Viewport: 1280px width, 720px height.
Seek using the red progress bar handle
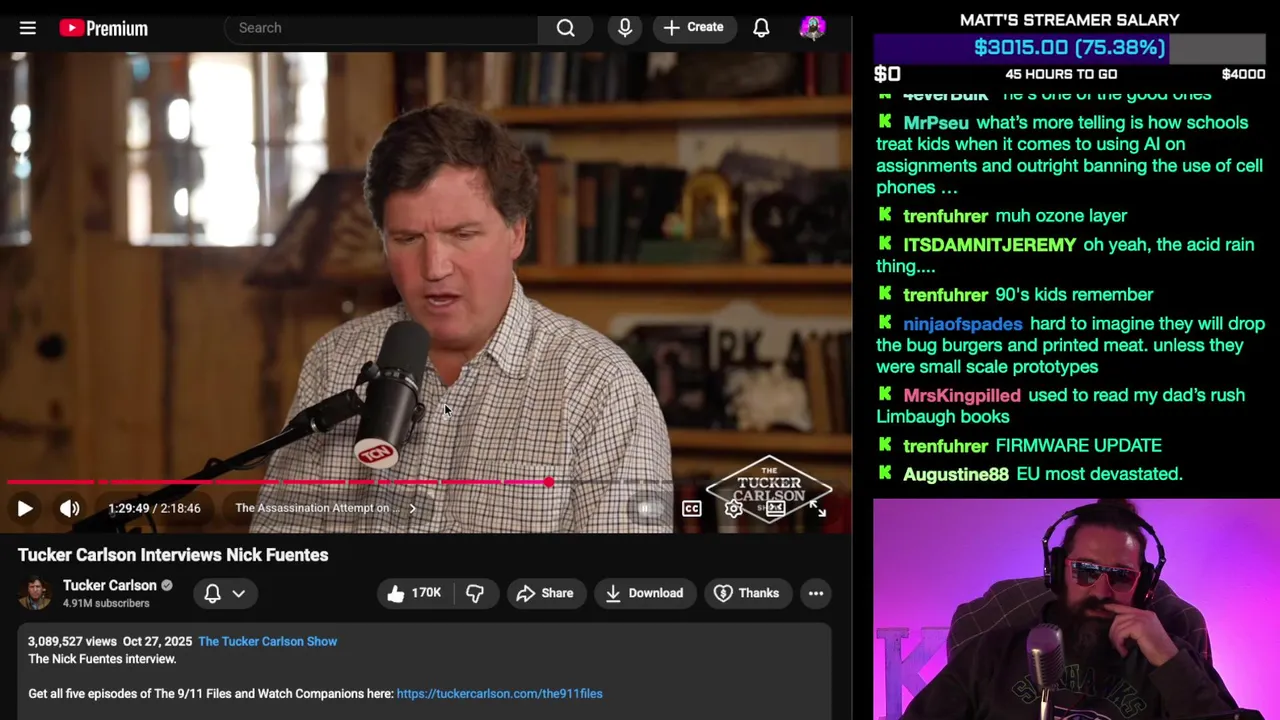click(549, 483)
